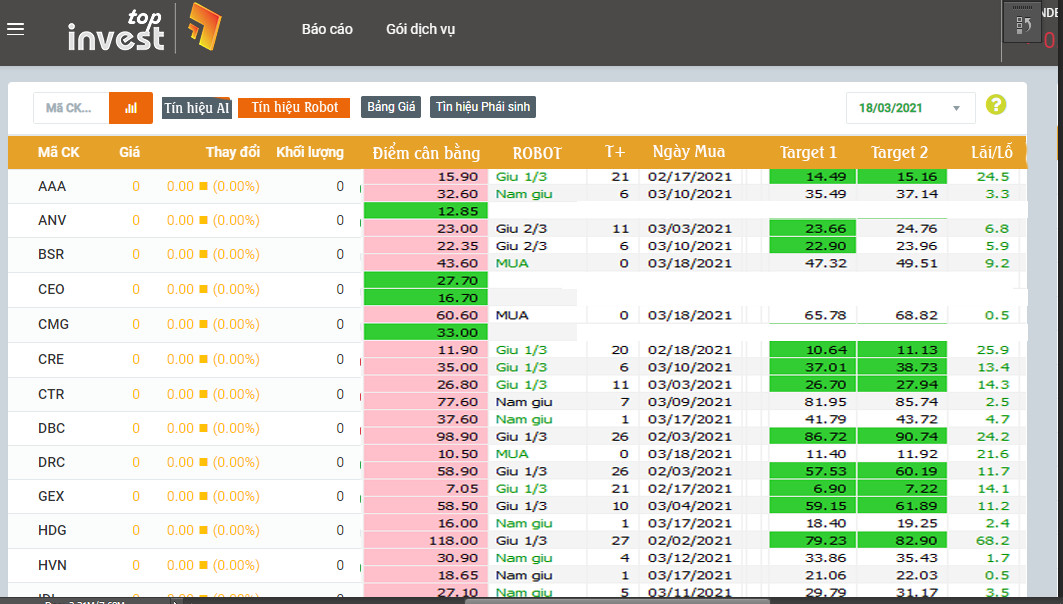Click the Tín hiệu Phái sinh button

pyautogui.click(x=483, y=107)
